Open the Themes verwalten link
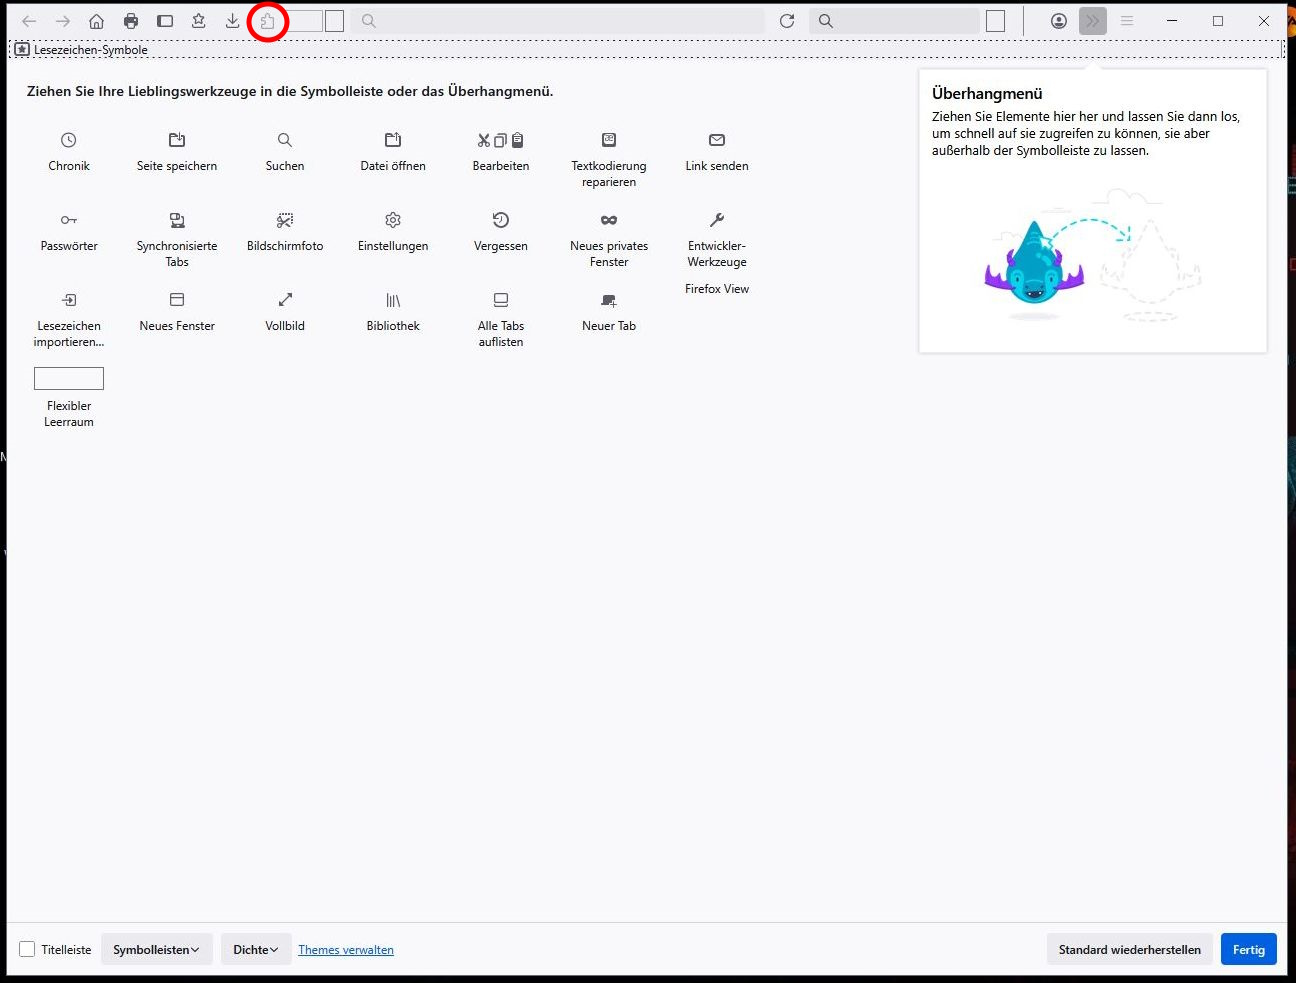1296x983 pixels. pos(346,950)
